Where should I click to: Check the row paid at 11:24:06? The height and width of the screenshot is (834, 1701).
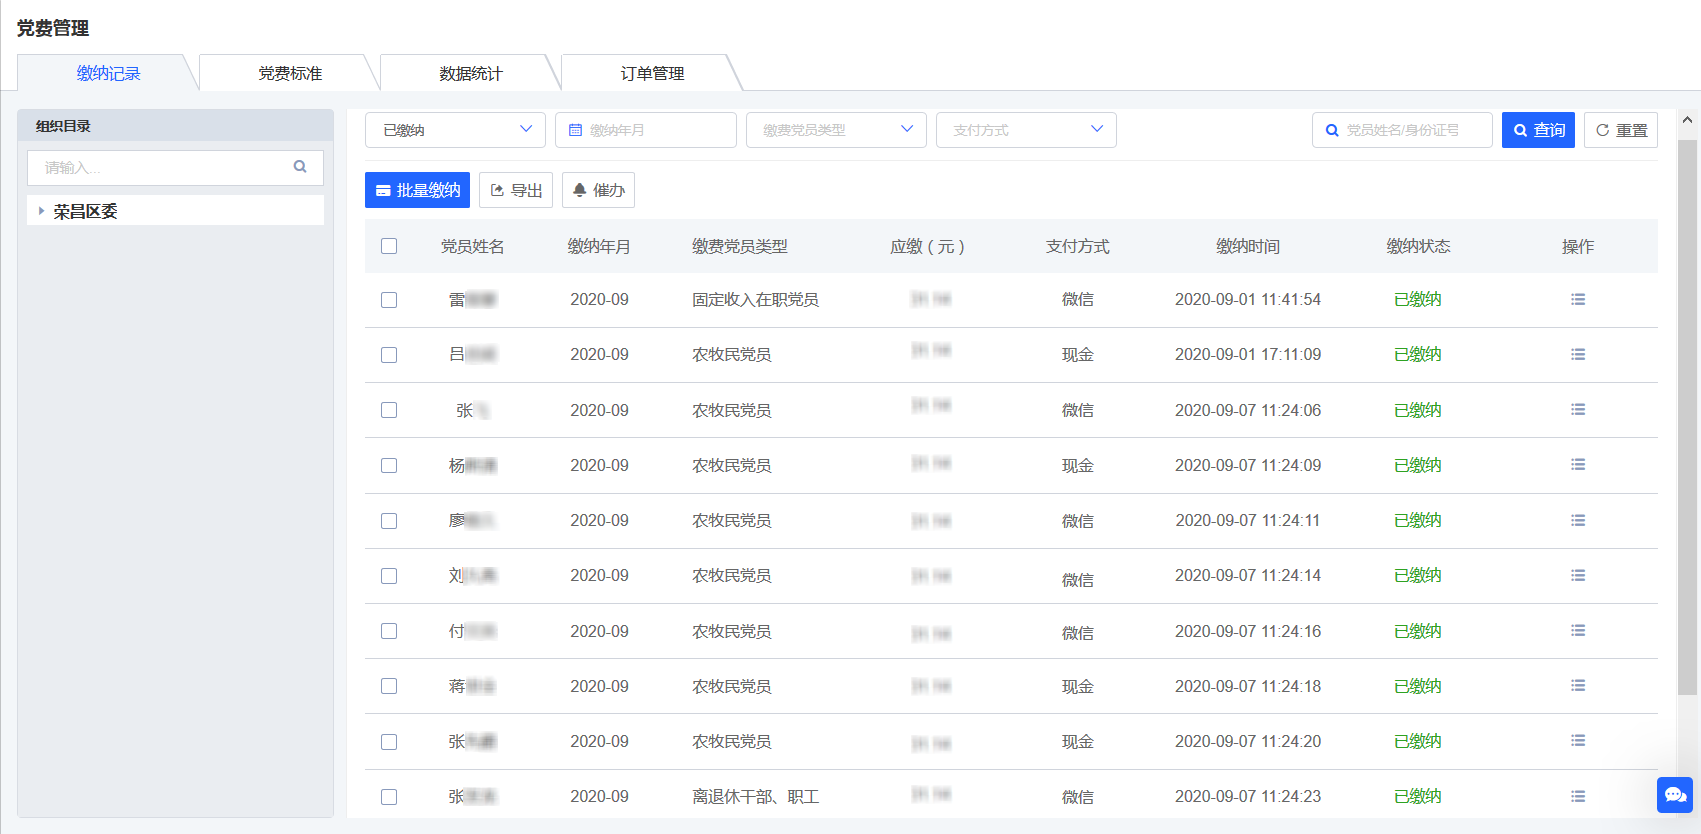(x=389, y=410)
